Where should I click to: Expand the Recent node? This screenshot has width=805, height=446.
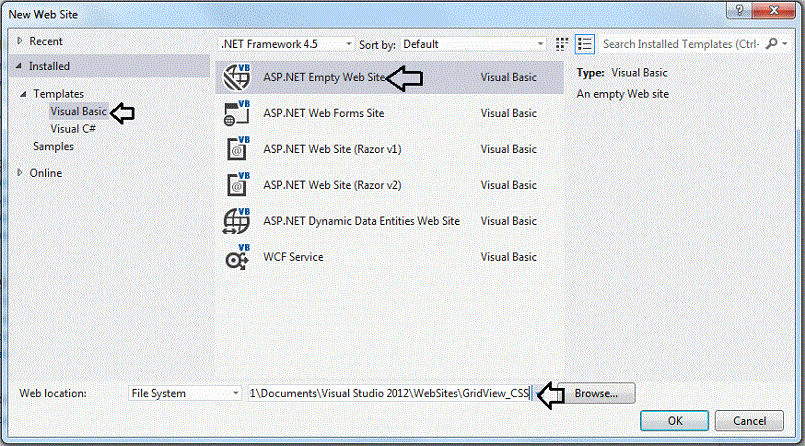pyautogui.click(x=20, y=41)
